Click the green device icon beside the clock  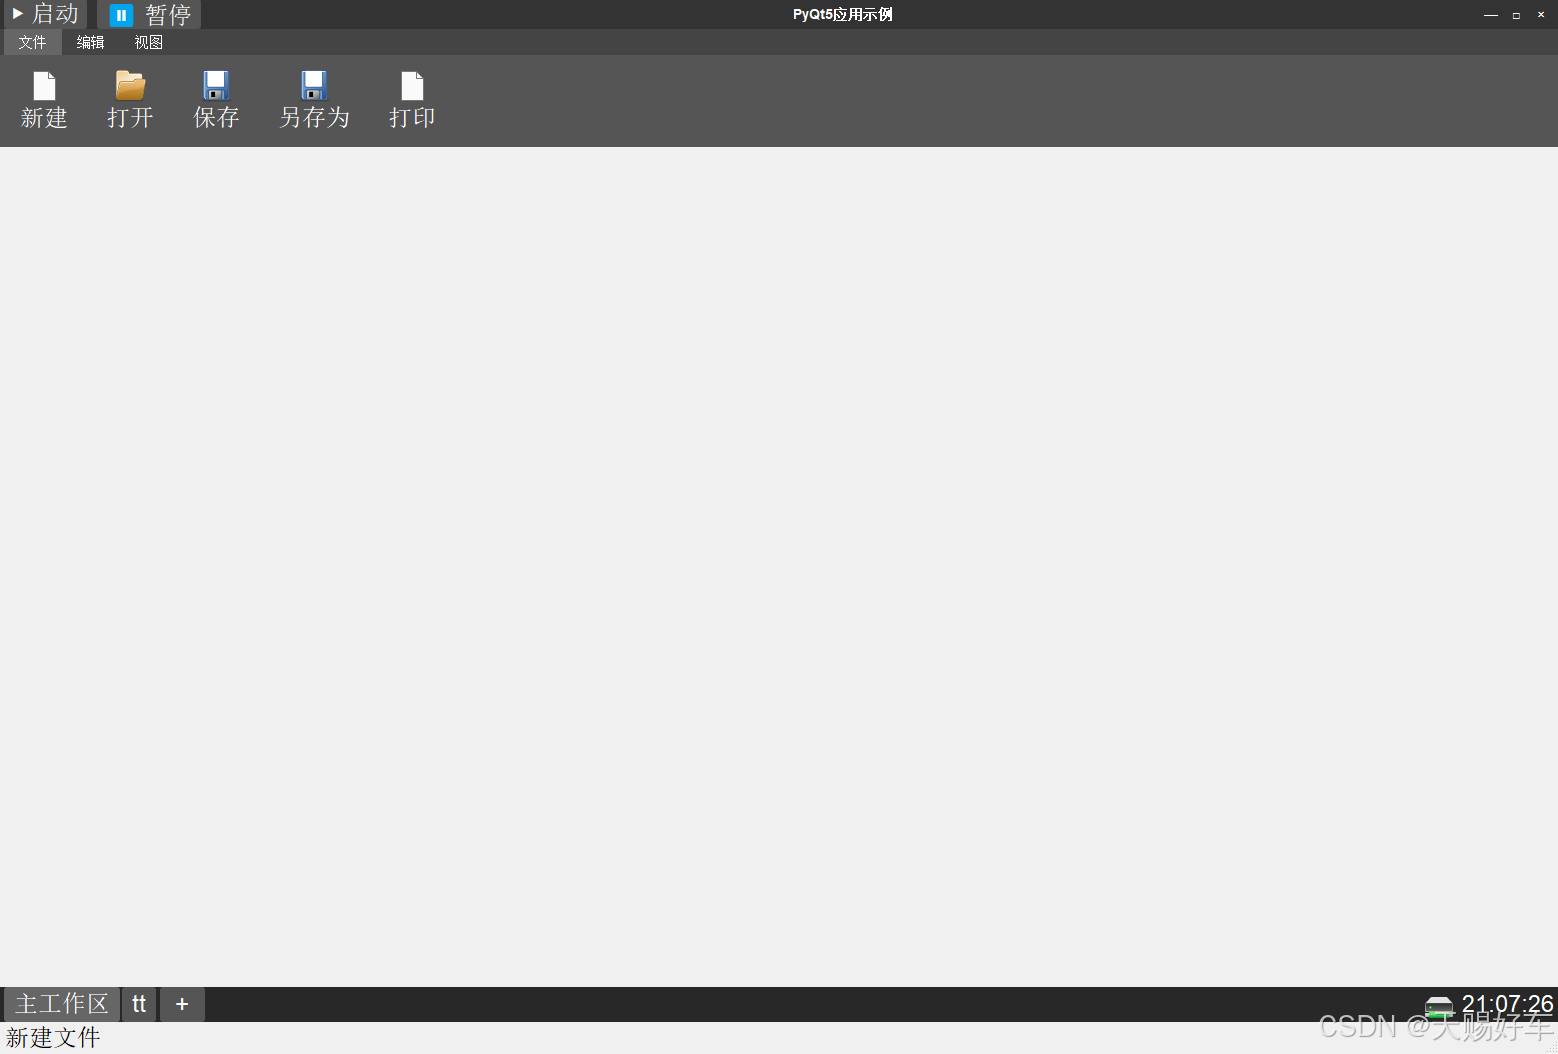click(x=1439, y=1007)
